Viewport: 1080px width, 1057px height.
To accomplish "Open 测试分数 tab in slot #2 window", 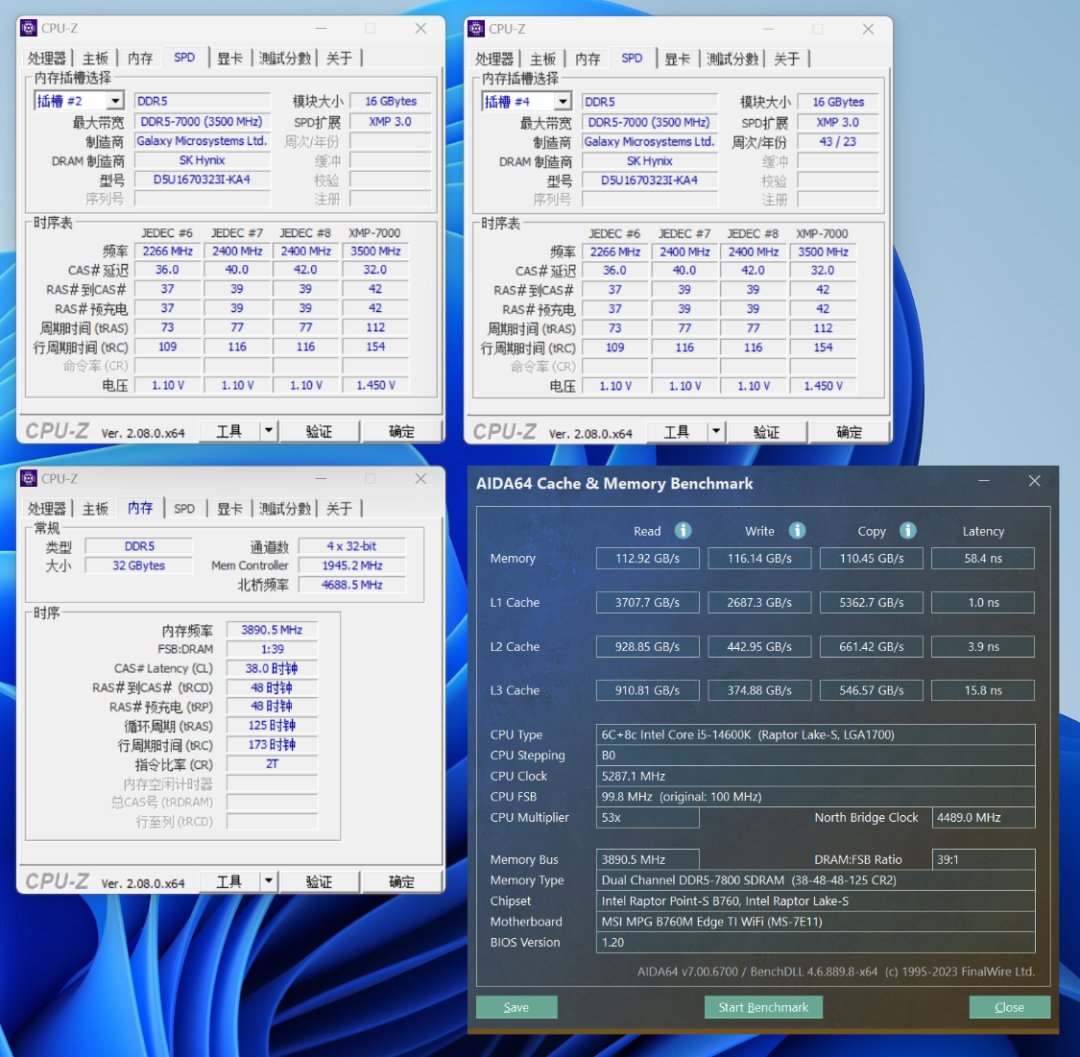I will (x=284, y=58).
